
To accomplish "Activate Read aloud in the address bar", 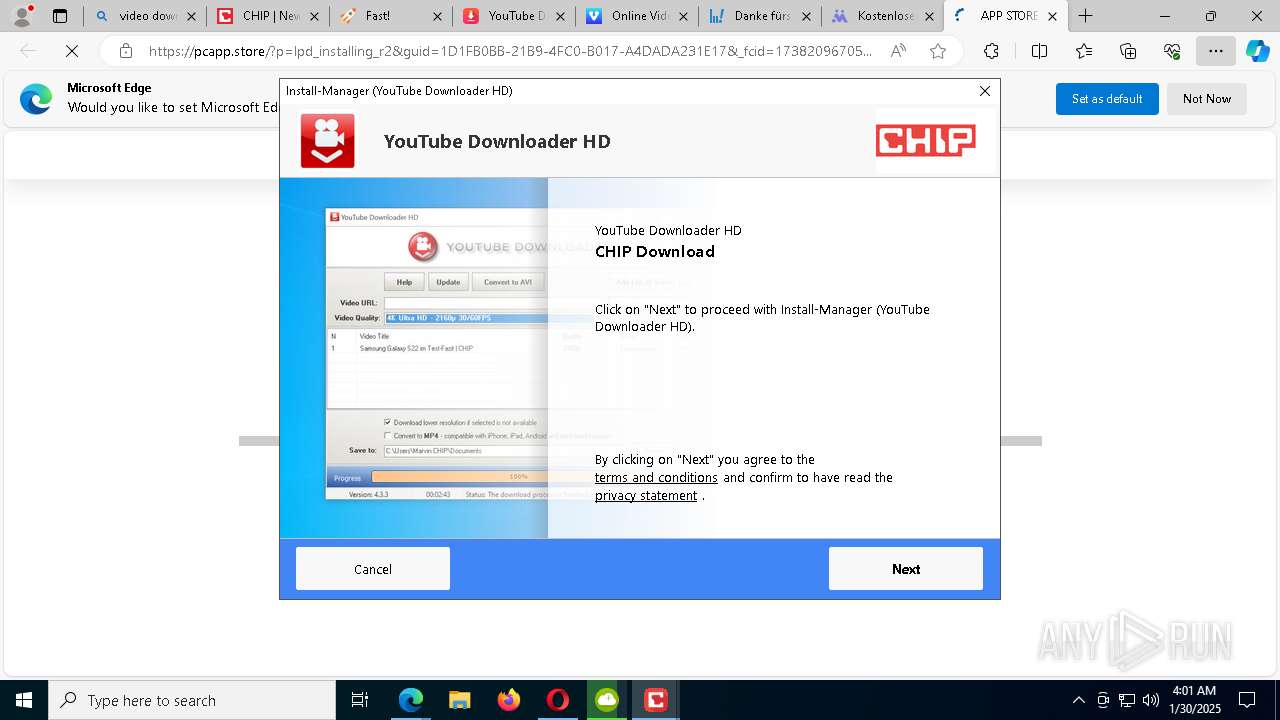I will tap(898, 51).
